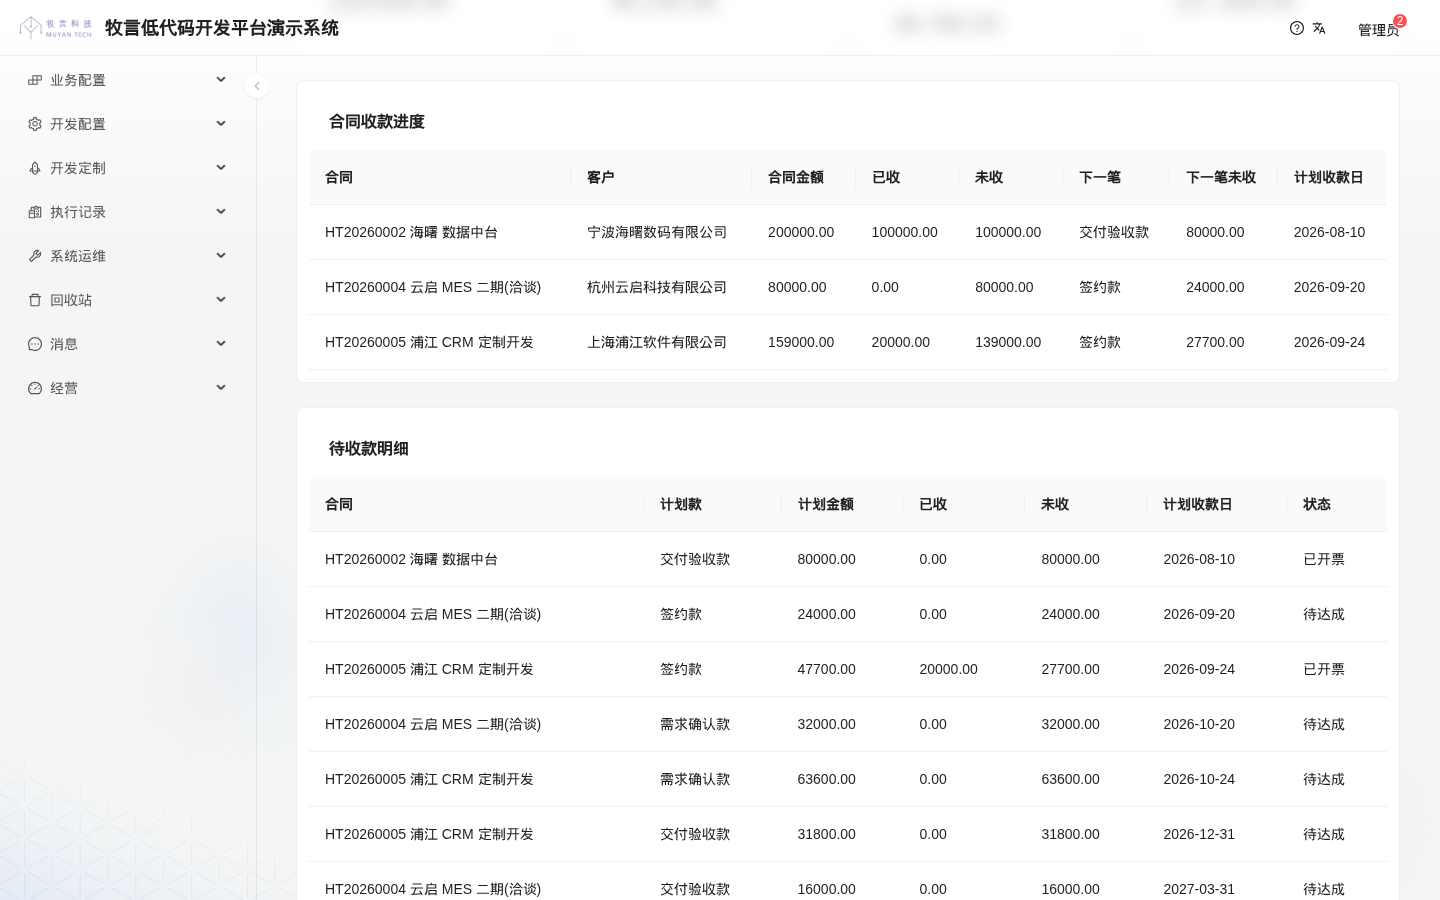Collapse the sidebar with the arrow button
Screen dimensions: 1440x900
click(257, 86)
